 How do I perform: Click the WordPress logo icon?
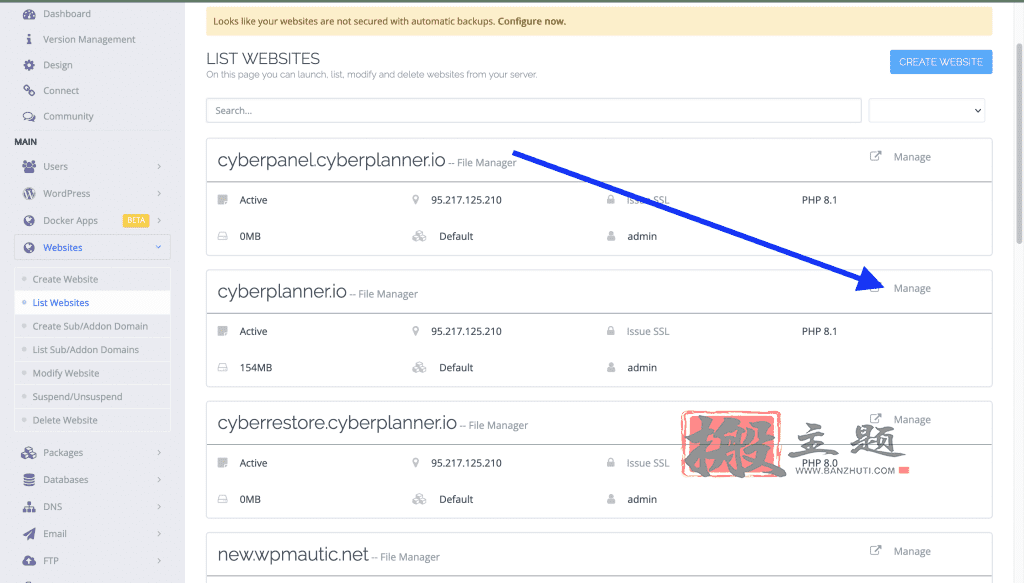click(29, 193)
